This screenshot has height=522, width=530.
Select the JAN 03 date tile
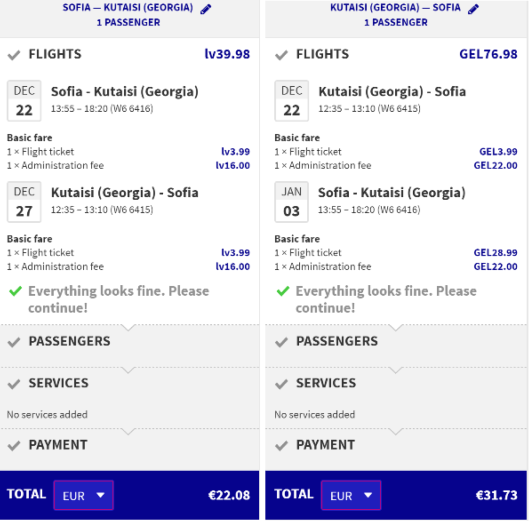coord(291,202)
